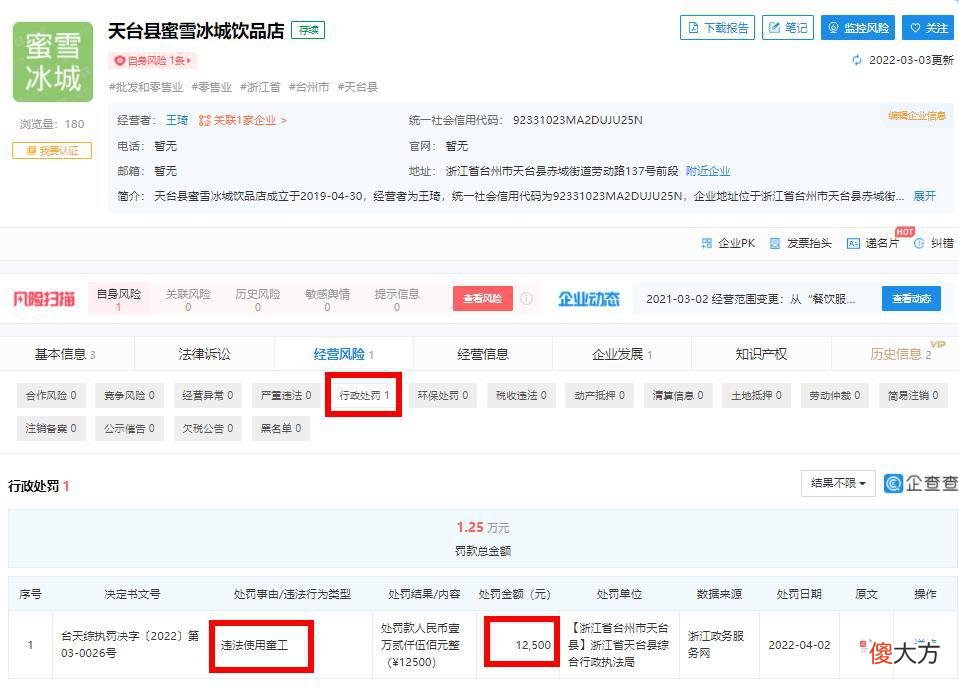The width and height of the screenshot is (959, 691).
Task: Select the 动产抵押 0 filter chip
Action: coord(599,396)
